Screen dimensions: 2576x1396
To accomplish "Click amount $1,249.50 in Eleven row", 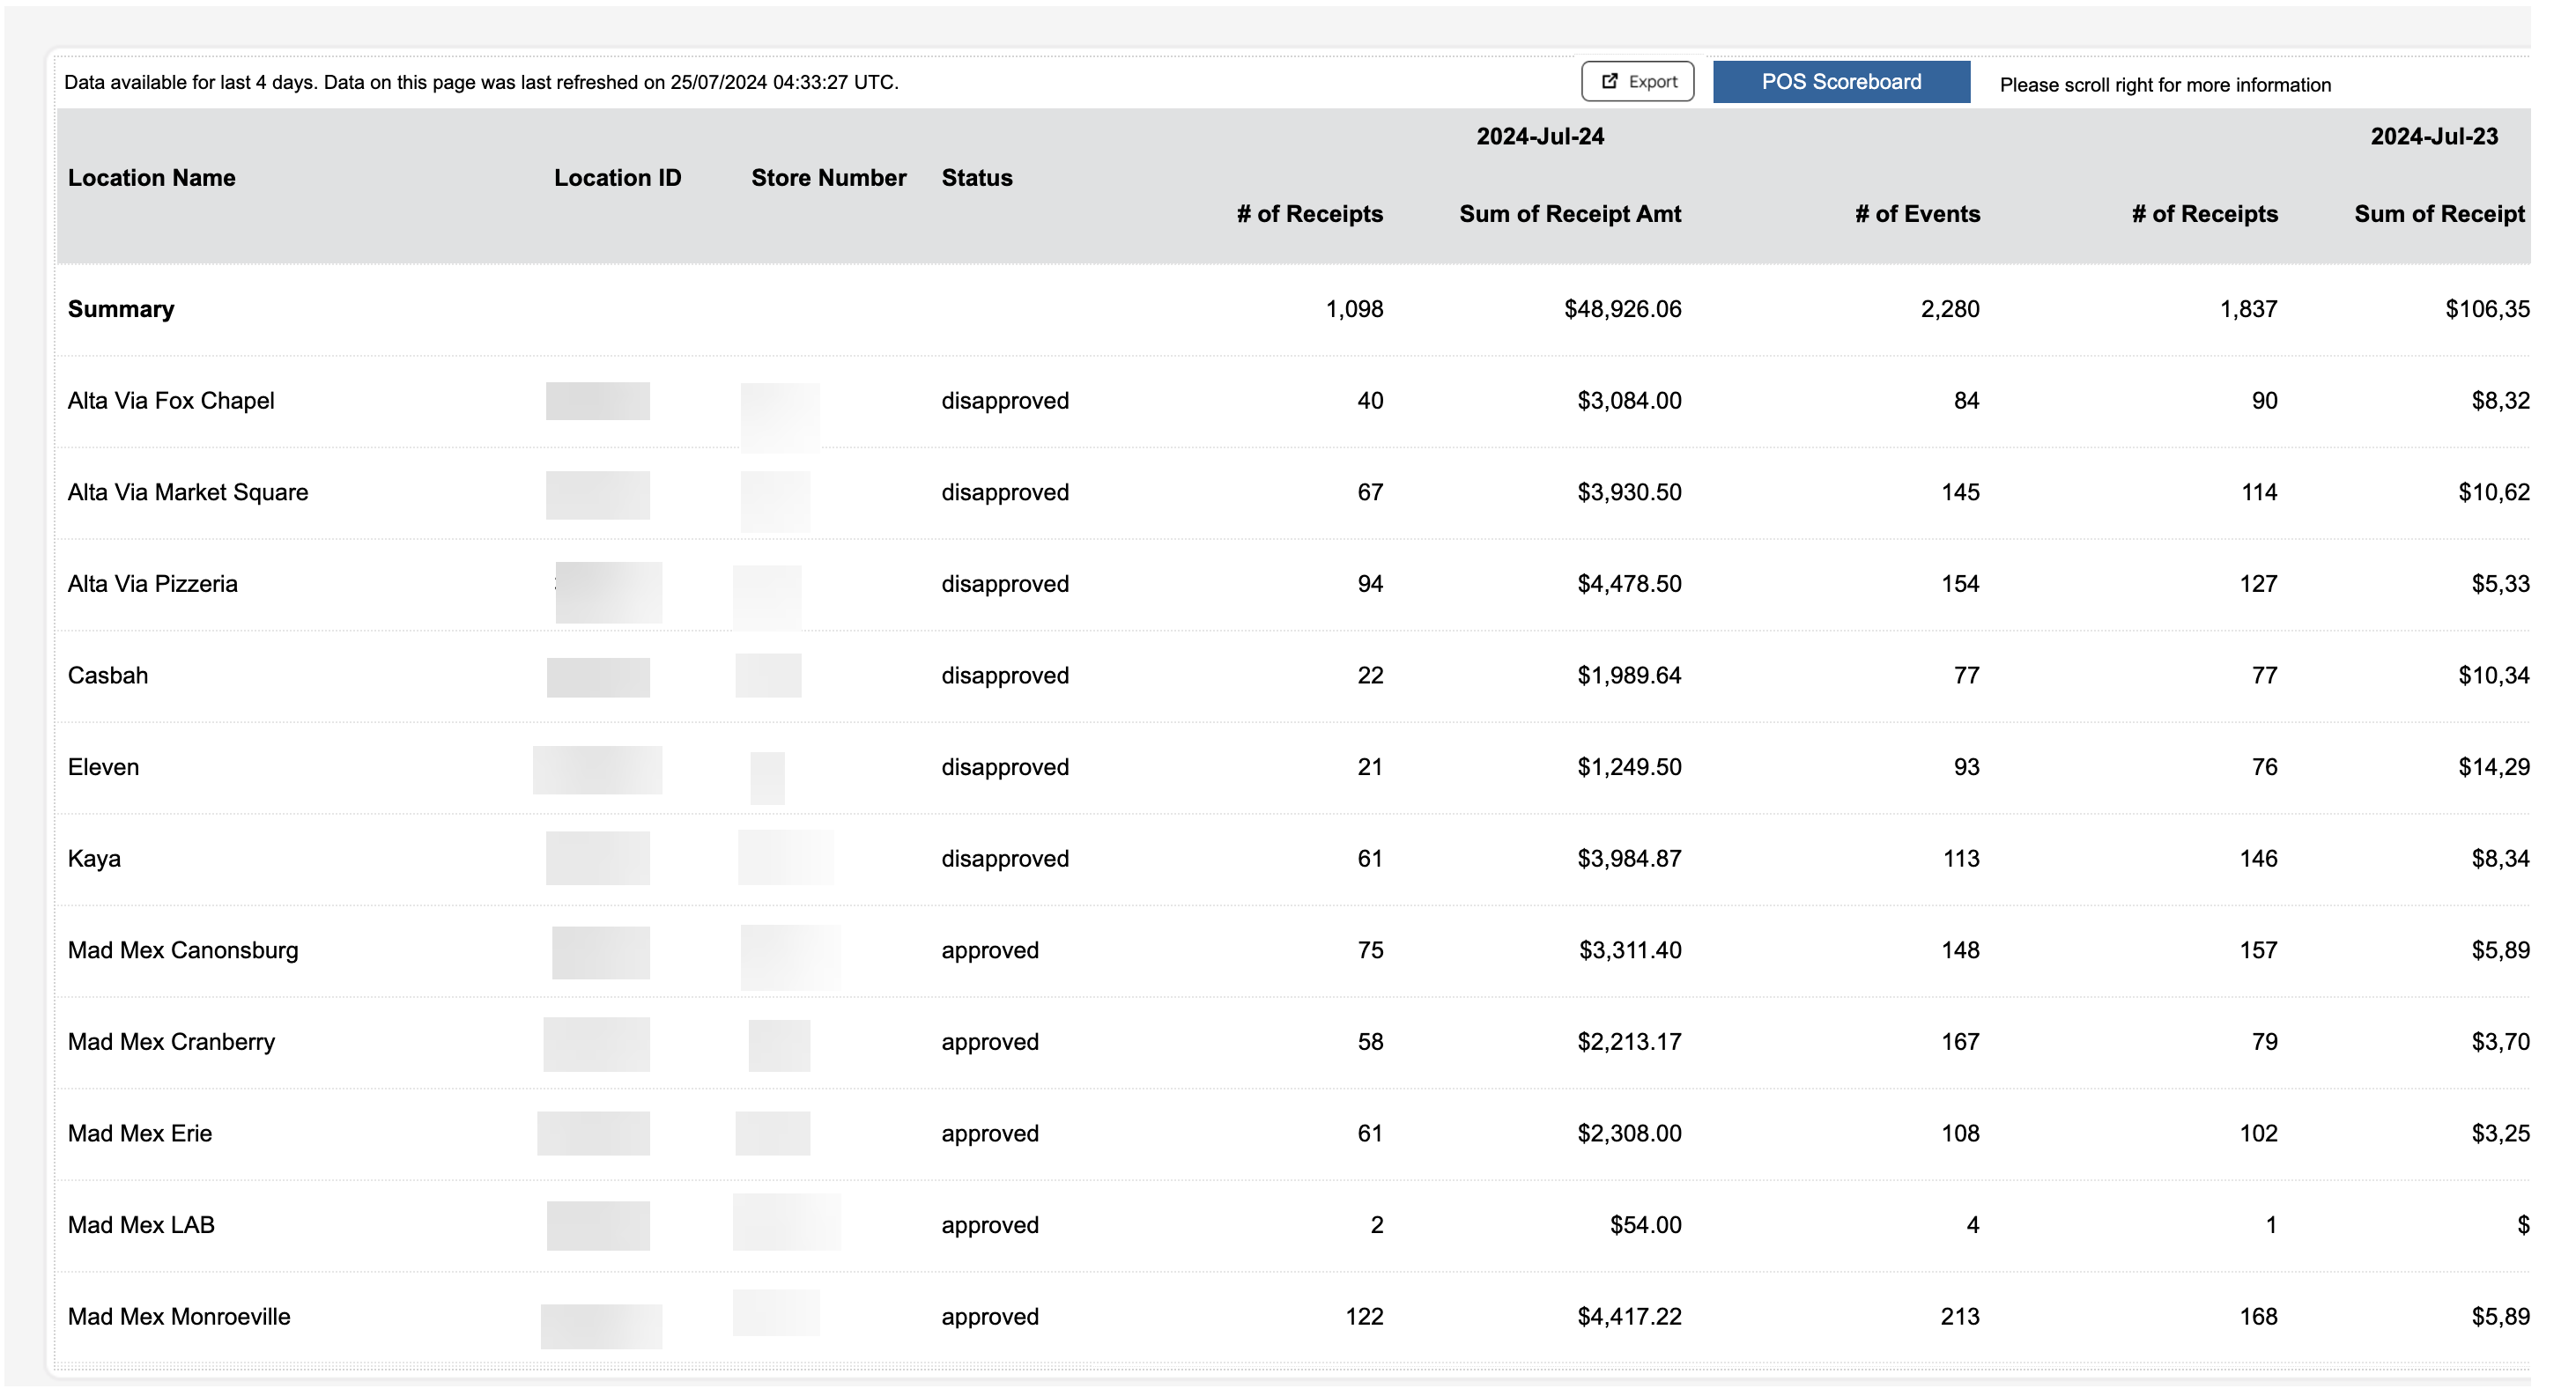I will pyautogui.click(x=1629, y=768).
